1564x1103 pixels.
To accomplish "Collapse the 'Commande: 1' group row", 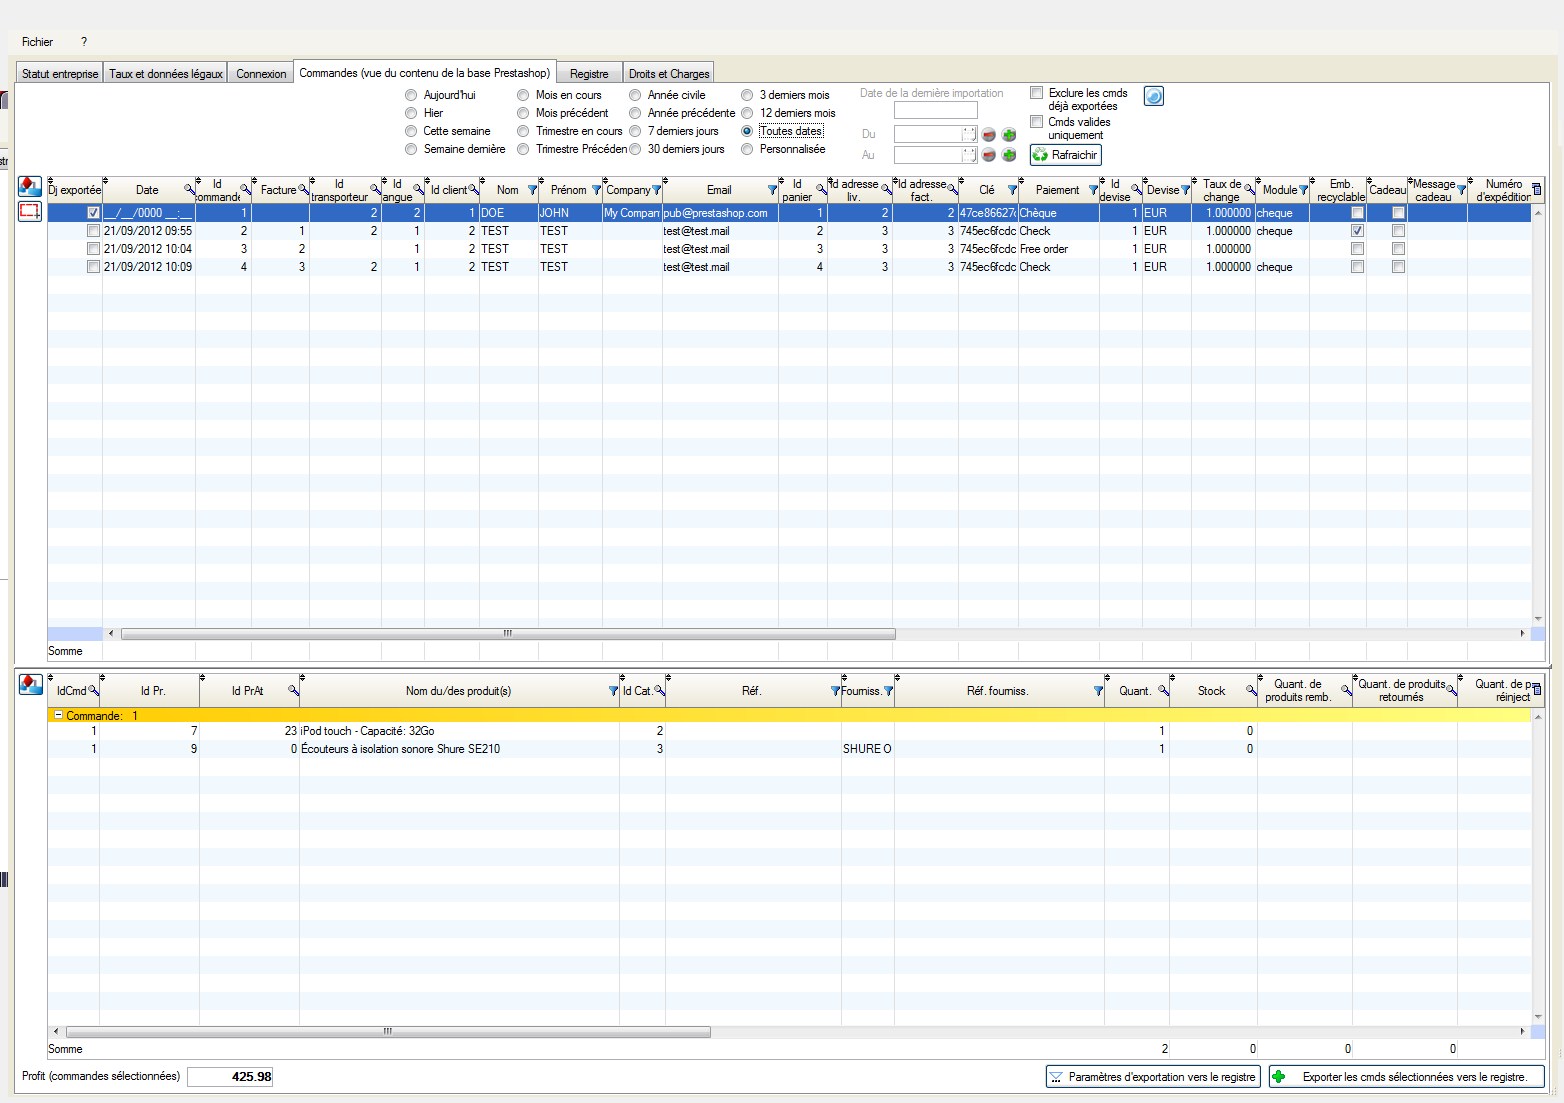I will [x=58, y=716].
